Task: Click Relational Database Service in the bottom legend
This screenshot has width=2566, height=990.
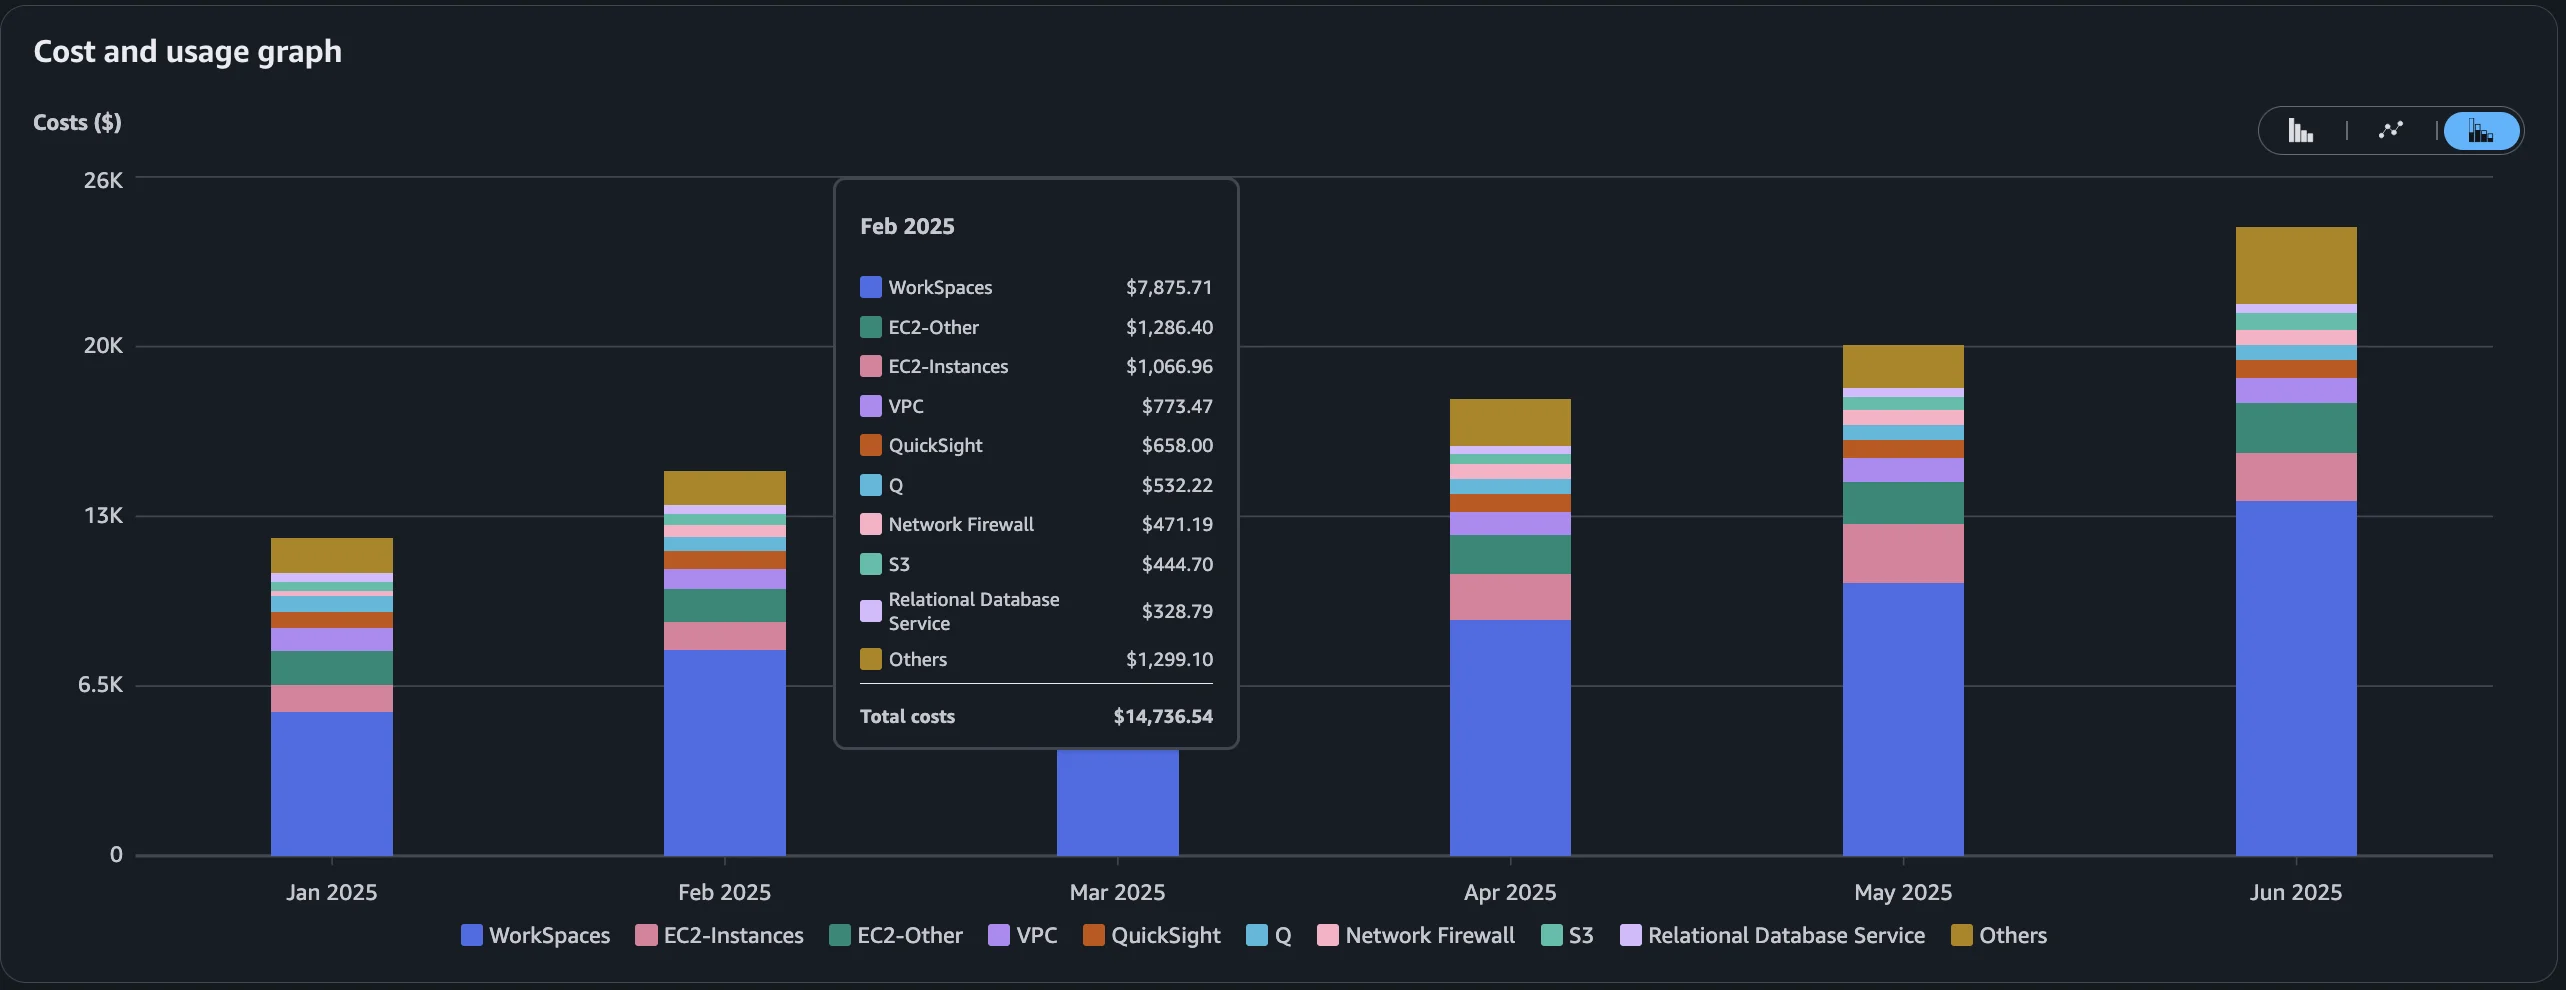Action: click(x=1773, y=935)
